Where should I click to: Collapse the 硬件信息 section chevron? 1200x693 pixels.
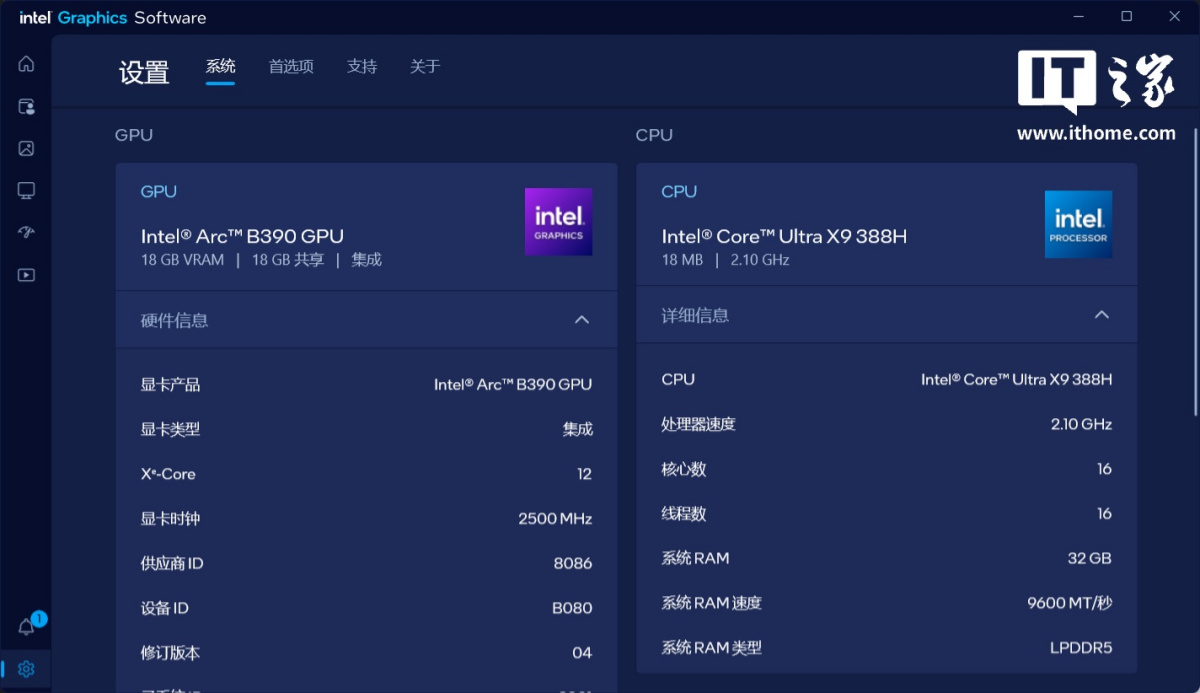(582, 320)
